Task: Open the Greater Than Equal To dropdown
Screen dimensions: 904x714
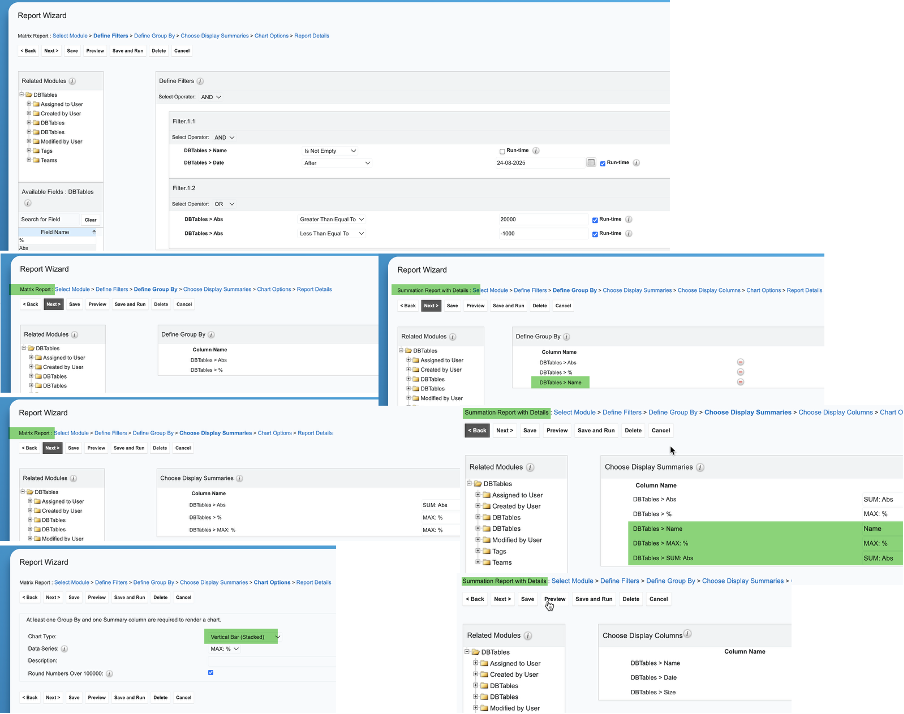Action: point(332,219)
